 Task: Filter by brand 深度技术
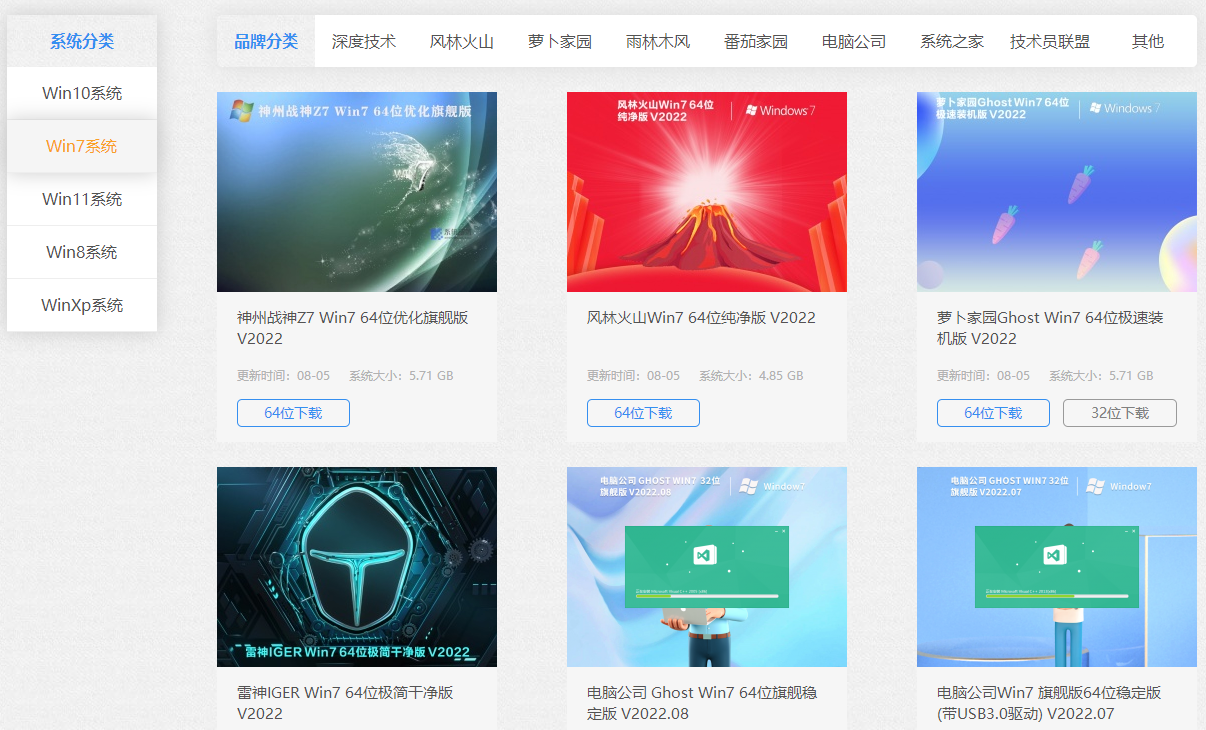[364, 41]
